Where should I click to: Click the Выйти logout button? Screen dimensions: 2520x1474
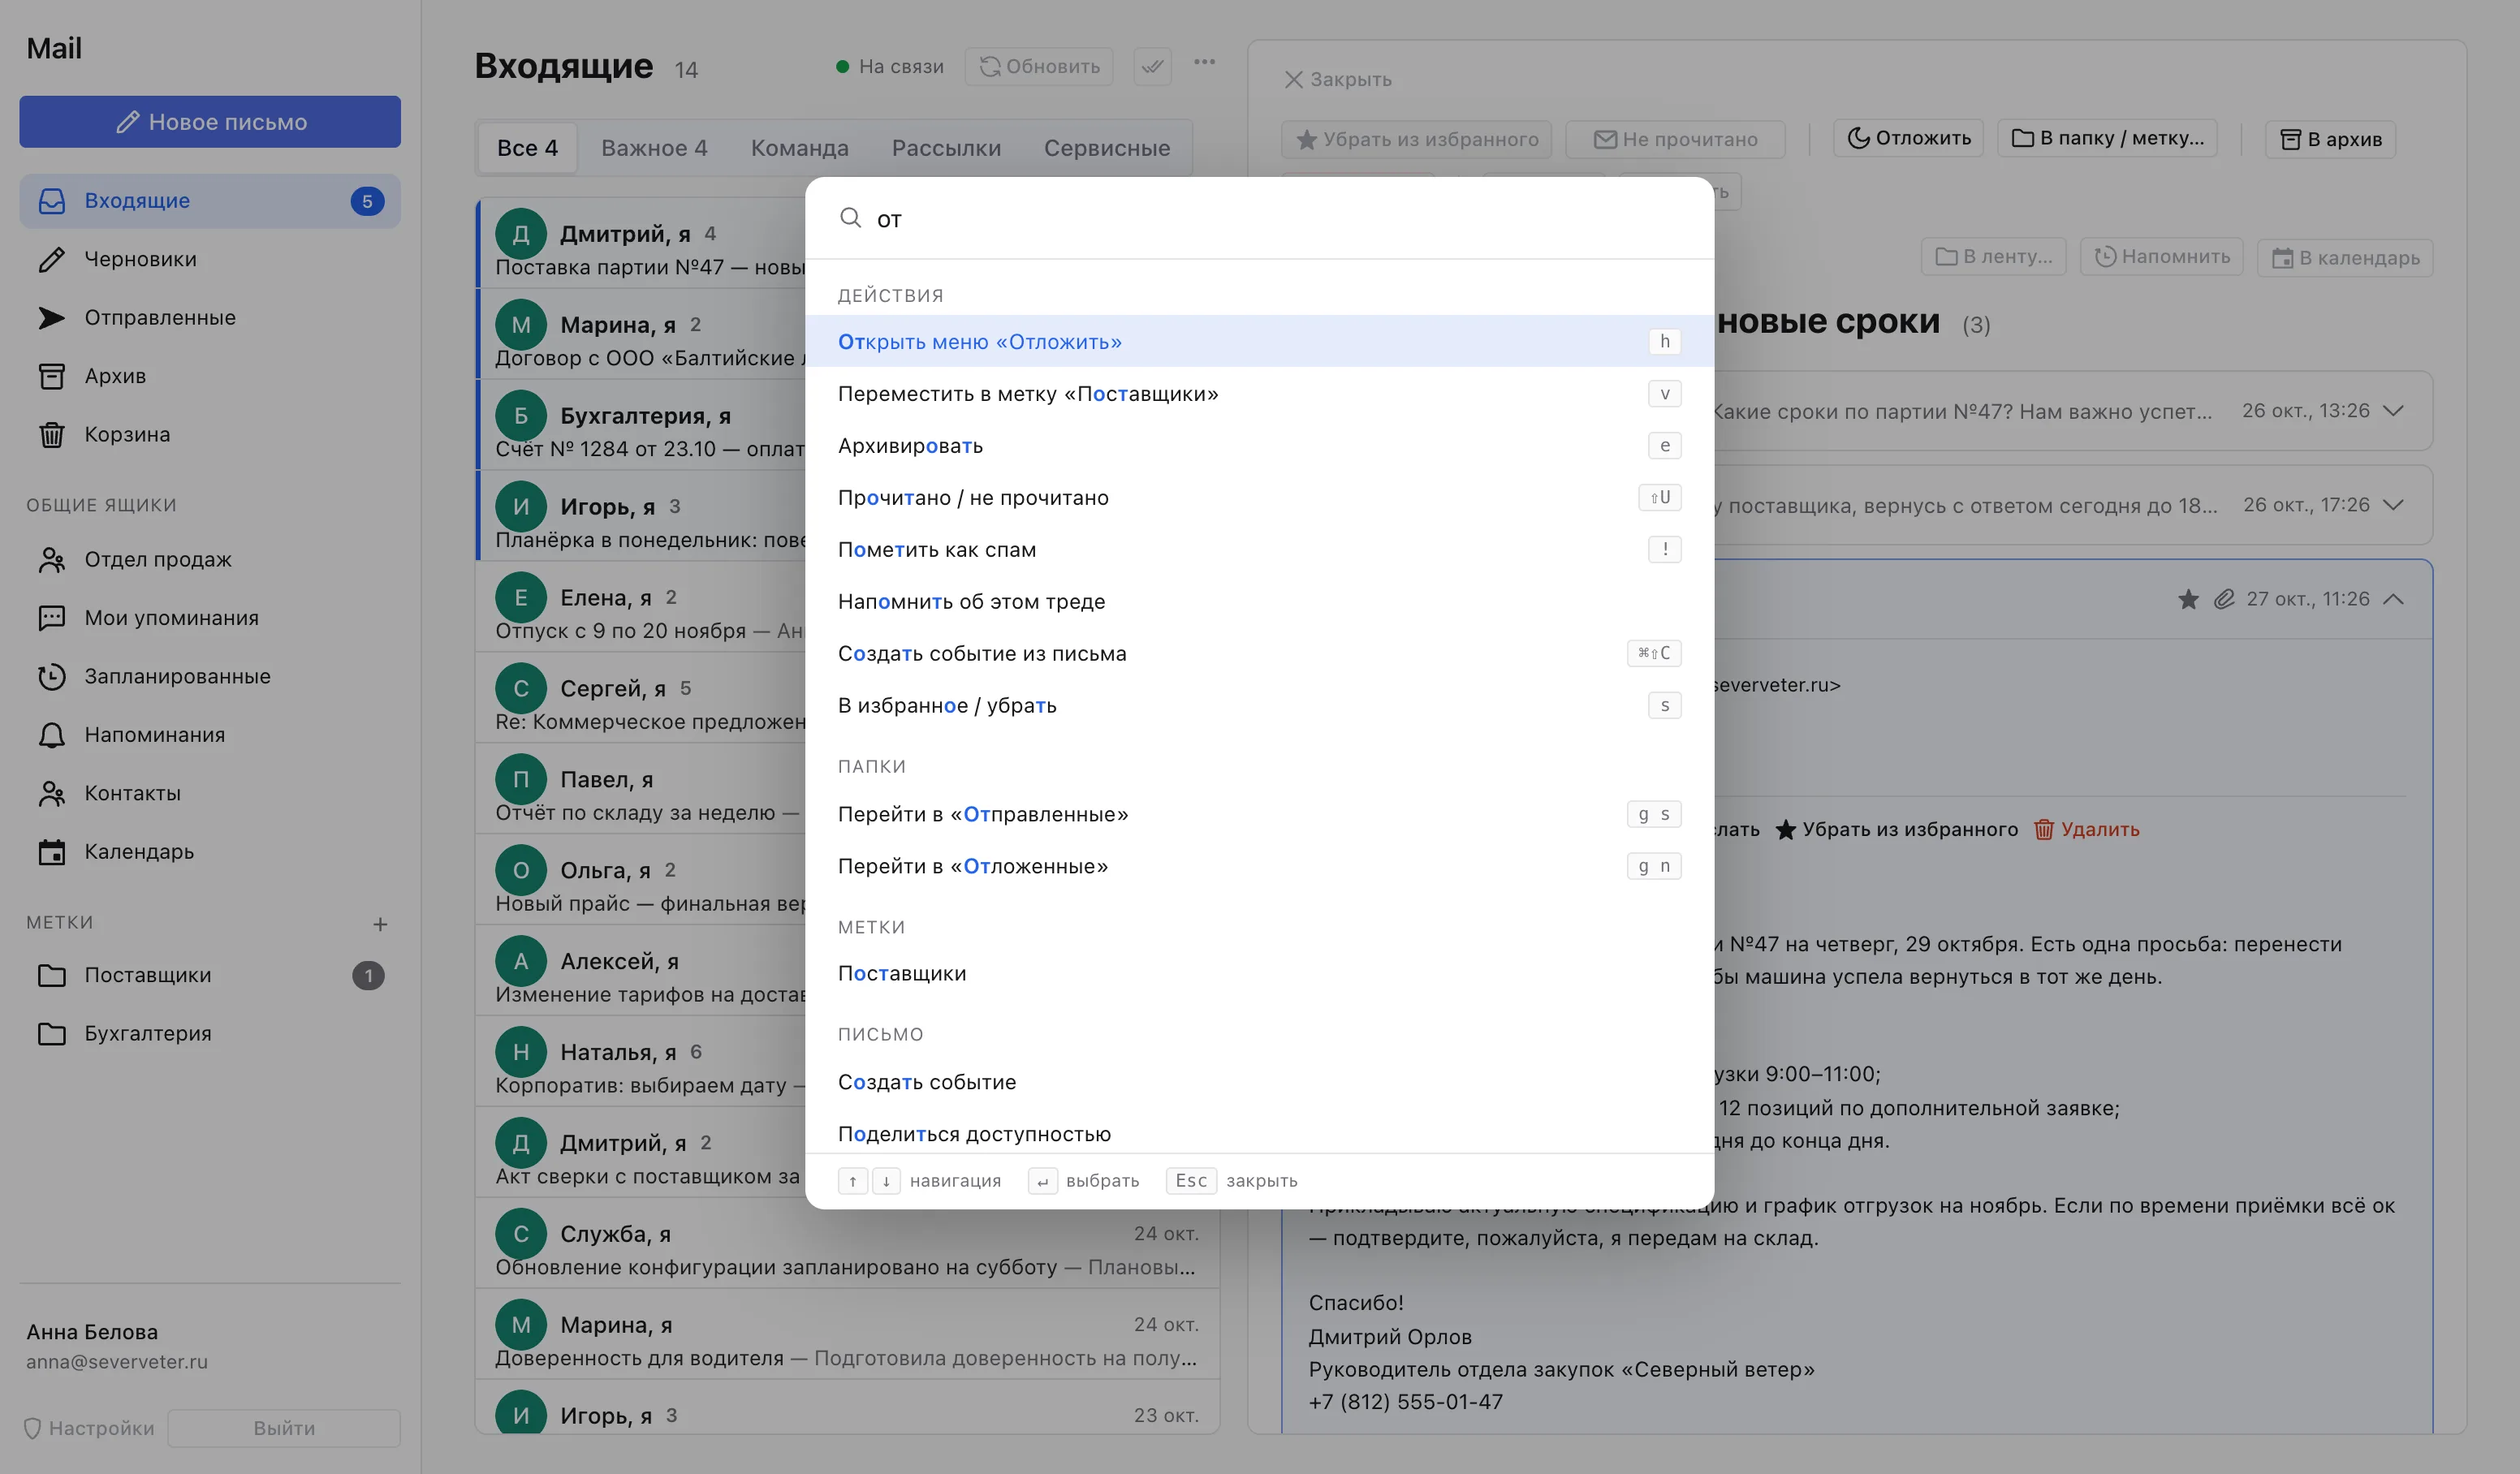tap(284, 1428)
